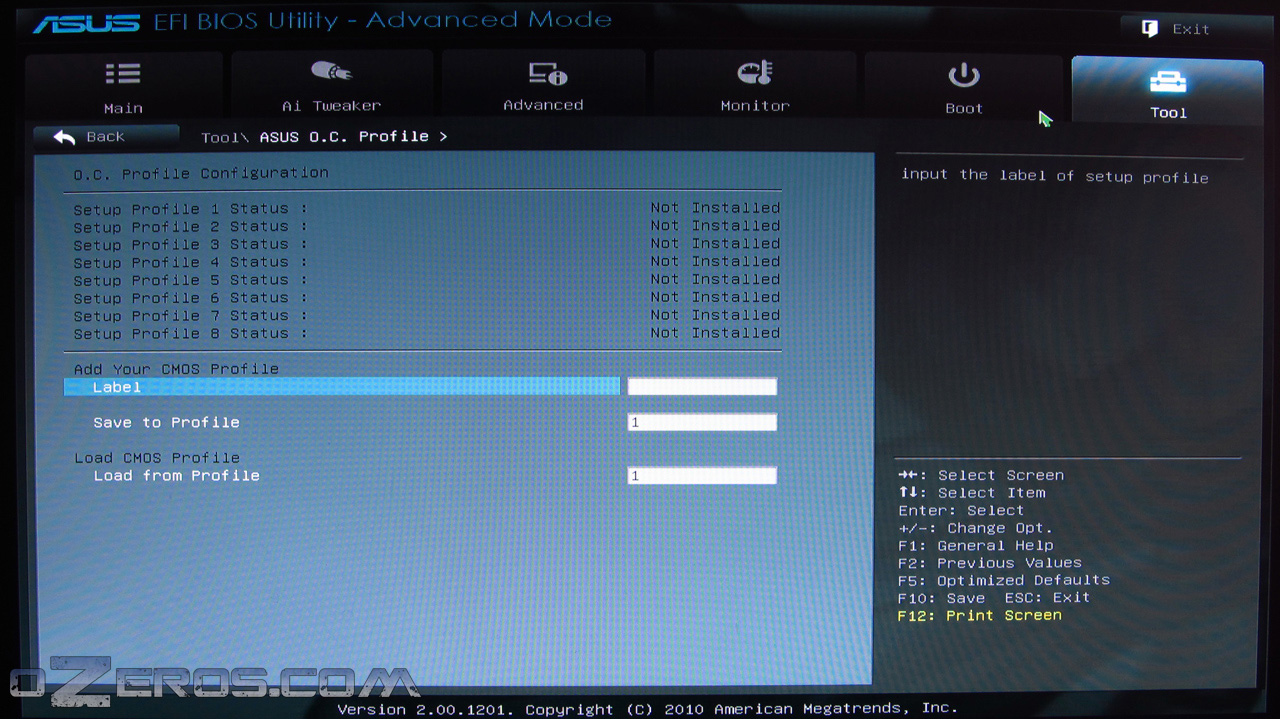Click ASUS O.C. Profile breadcrumb
Viewport: 1280px width, 719px height.
[344, 136]
